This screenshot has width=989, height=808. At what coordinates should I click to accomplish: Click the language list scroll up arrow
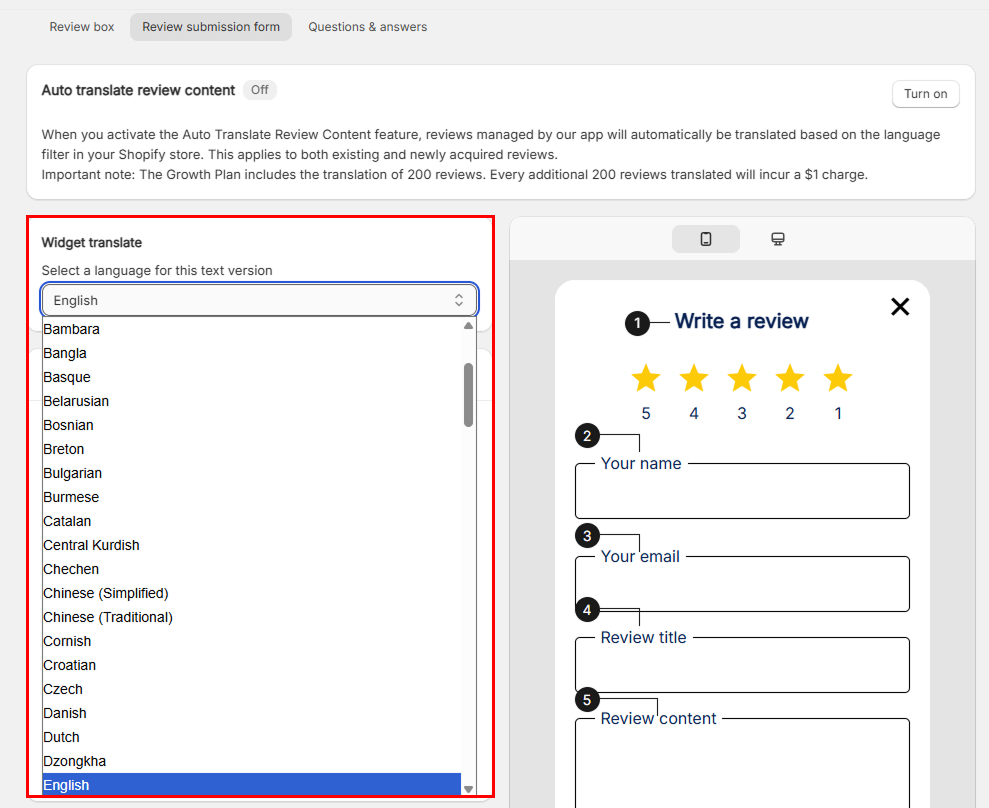pyautogui.click(x=468, y=326)
